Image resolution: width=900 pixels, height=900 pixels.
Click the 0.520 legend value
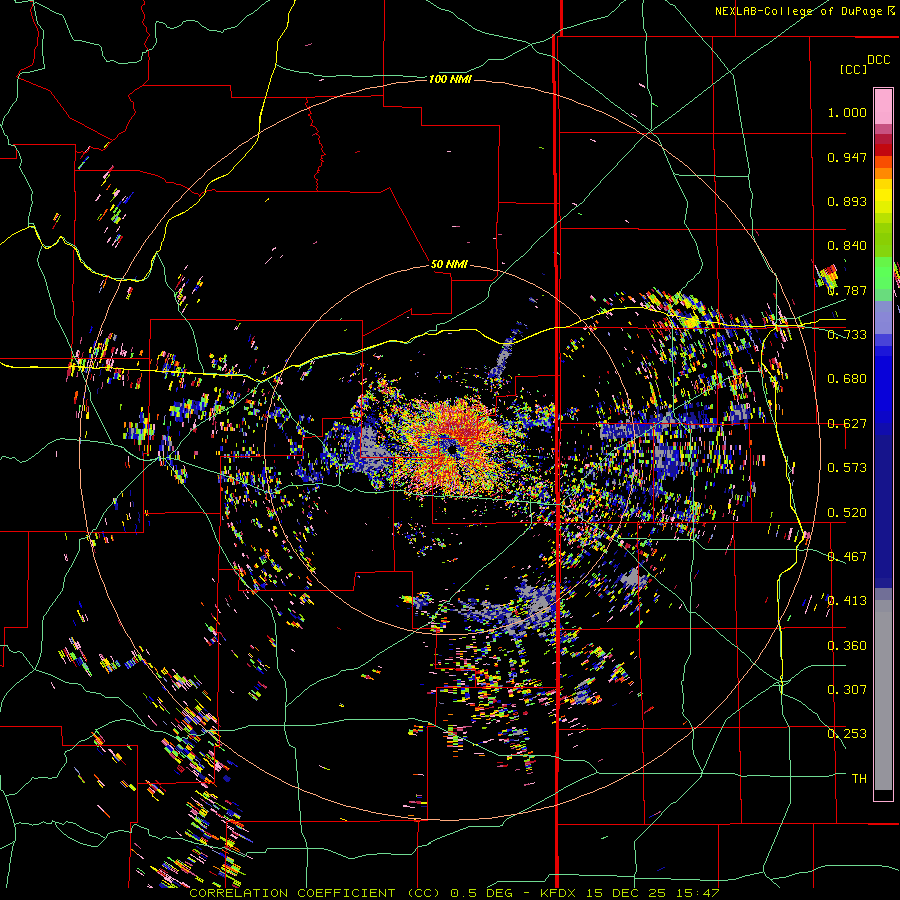(x=847, y=513)
